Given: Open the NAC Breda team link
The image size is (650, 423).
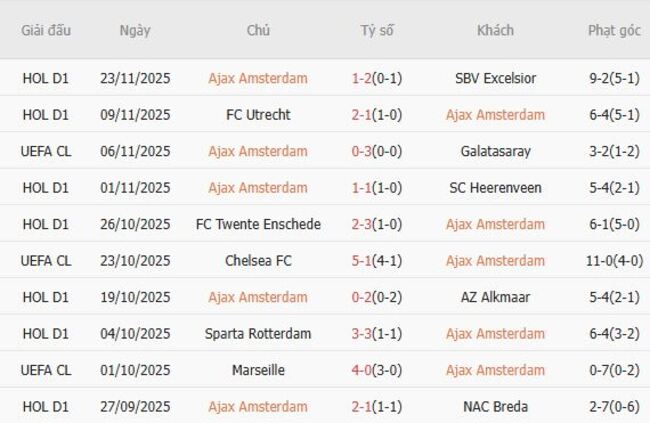Looking at the screenshot, I should coord(495,407).
